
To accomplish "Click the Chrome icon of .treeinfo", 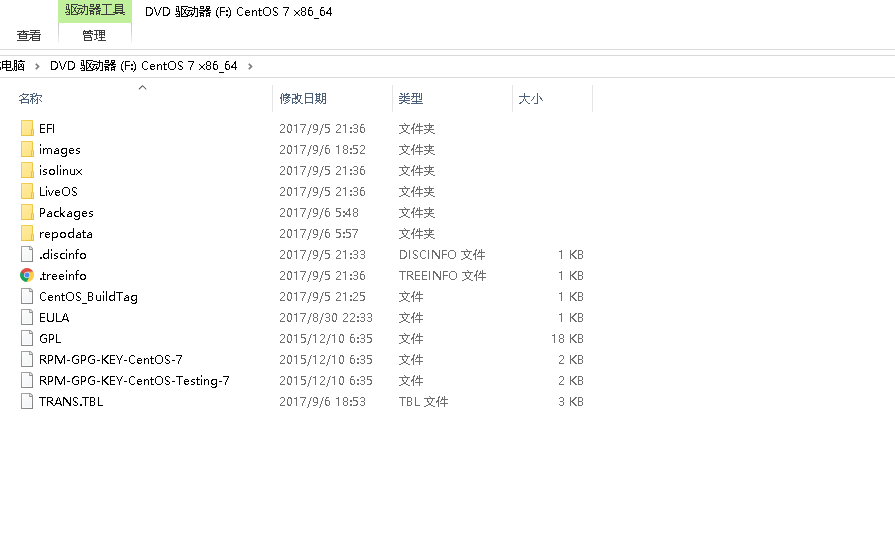I will point(27,276).
